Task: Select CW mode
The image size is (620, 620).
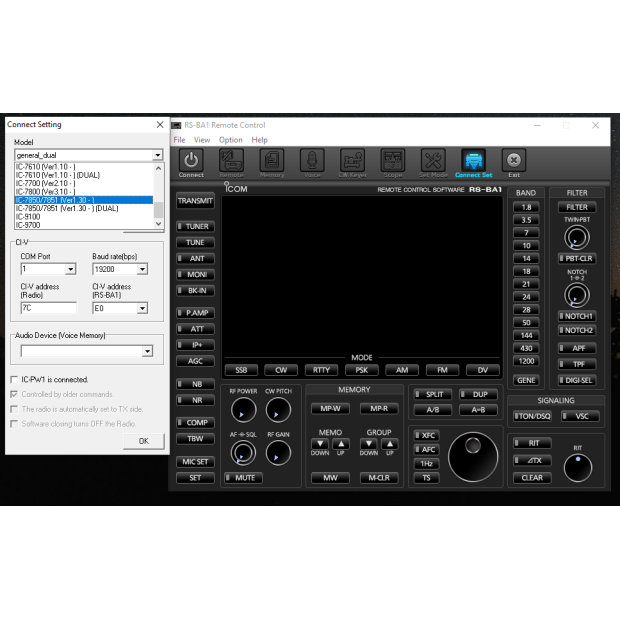Action: click(281, 370)
